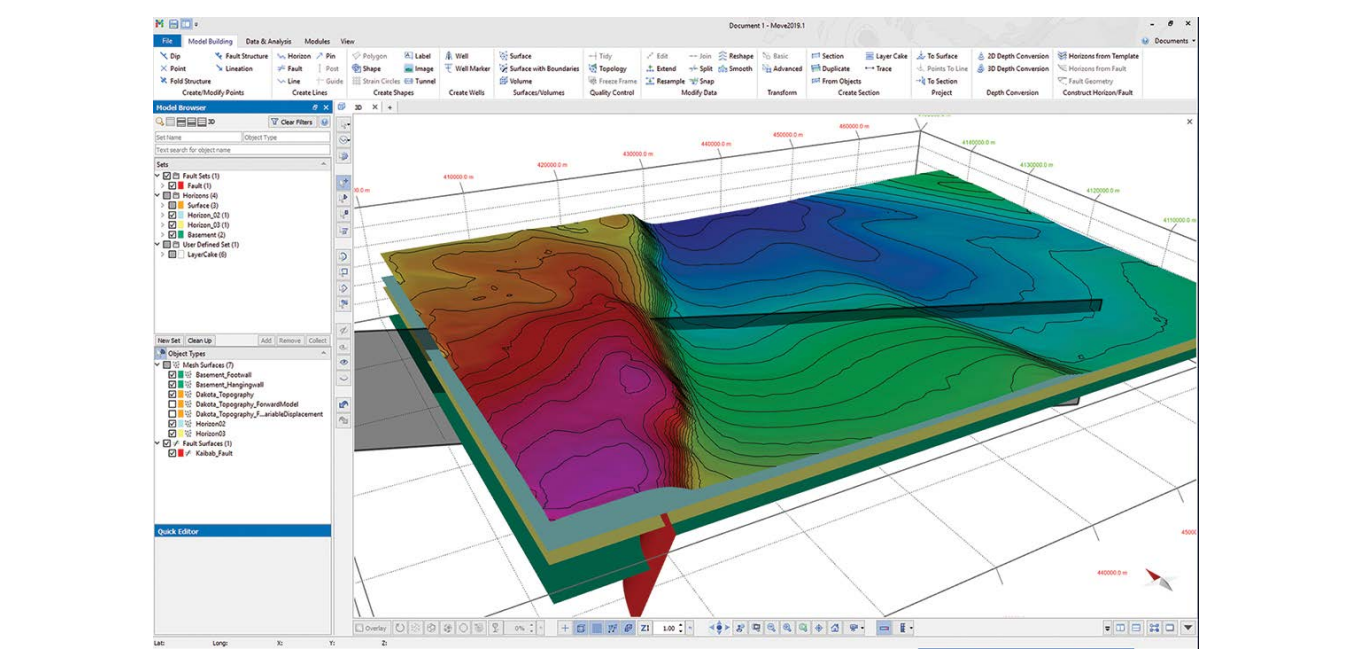Click the Extend tool

(660, 69)
